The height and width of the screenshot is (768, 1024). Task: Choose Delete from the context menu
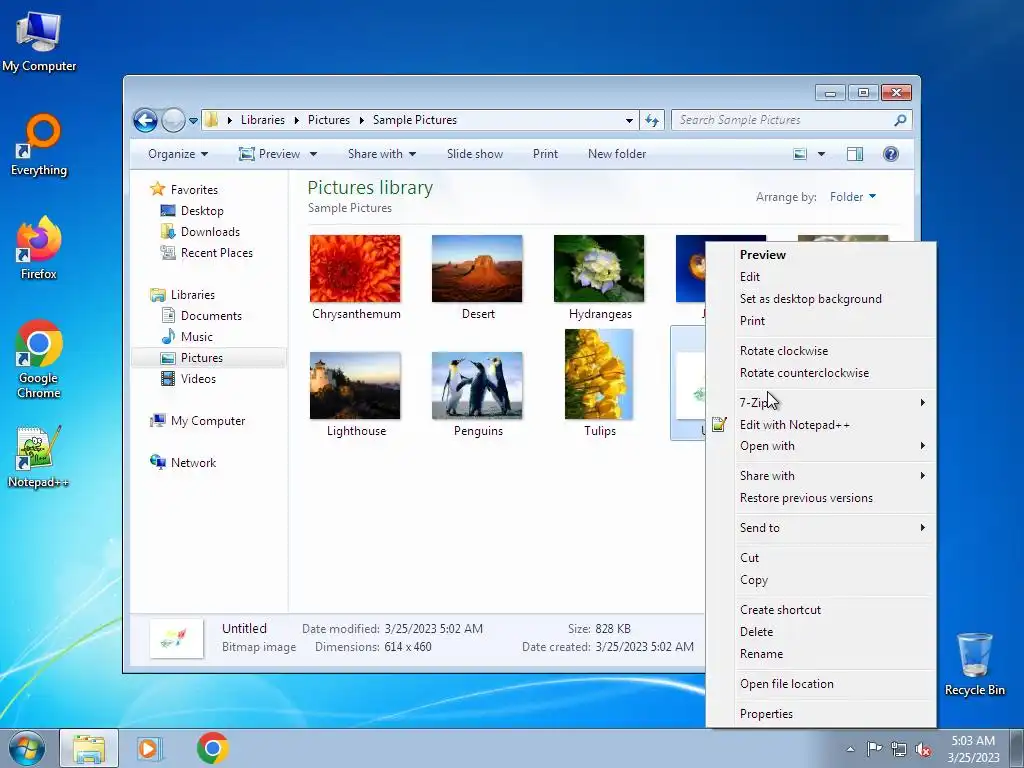tap(833, 632)
